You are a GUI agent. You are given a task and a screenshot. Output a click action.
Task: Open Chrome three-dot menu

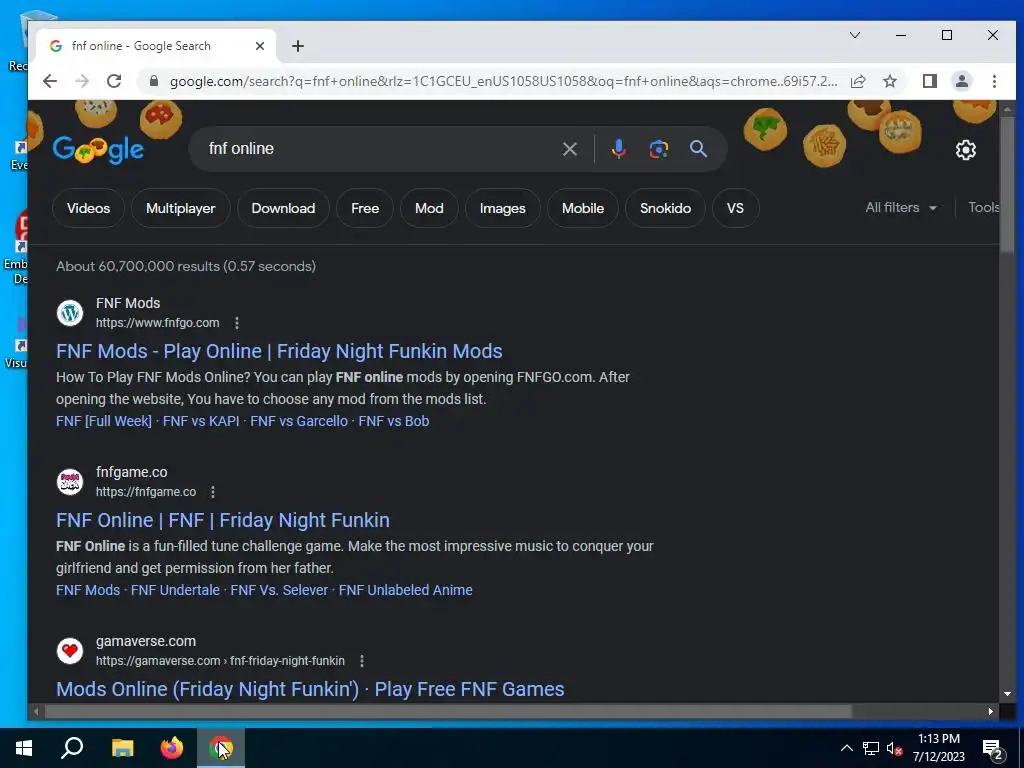point(994,81)
